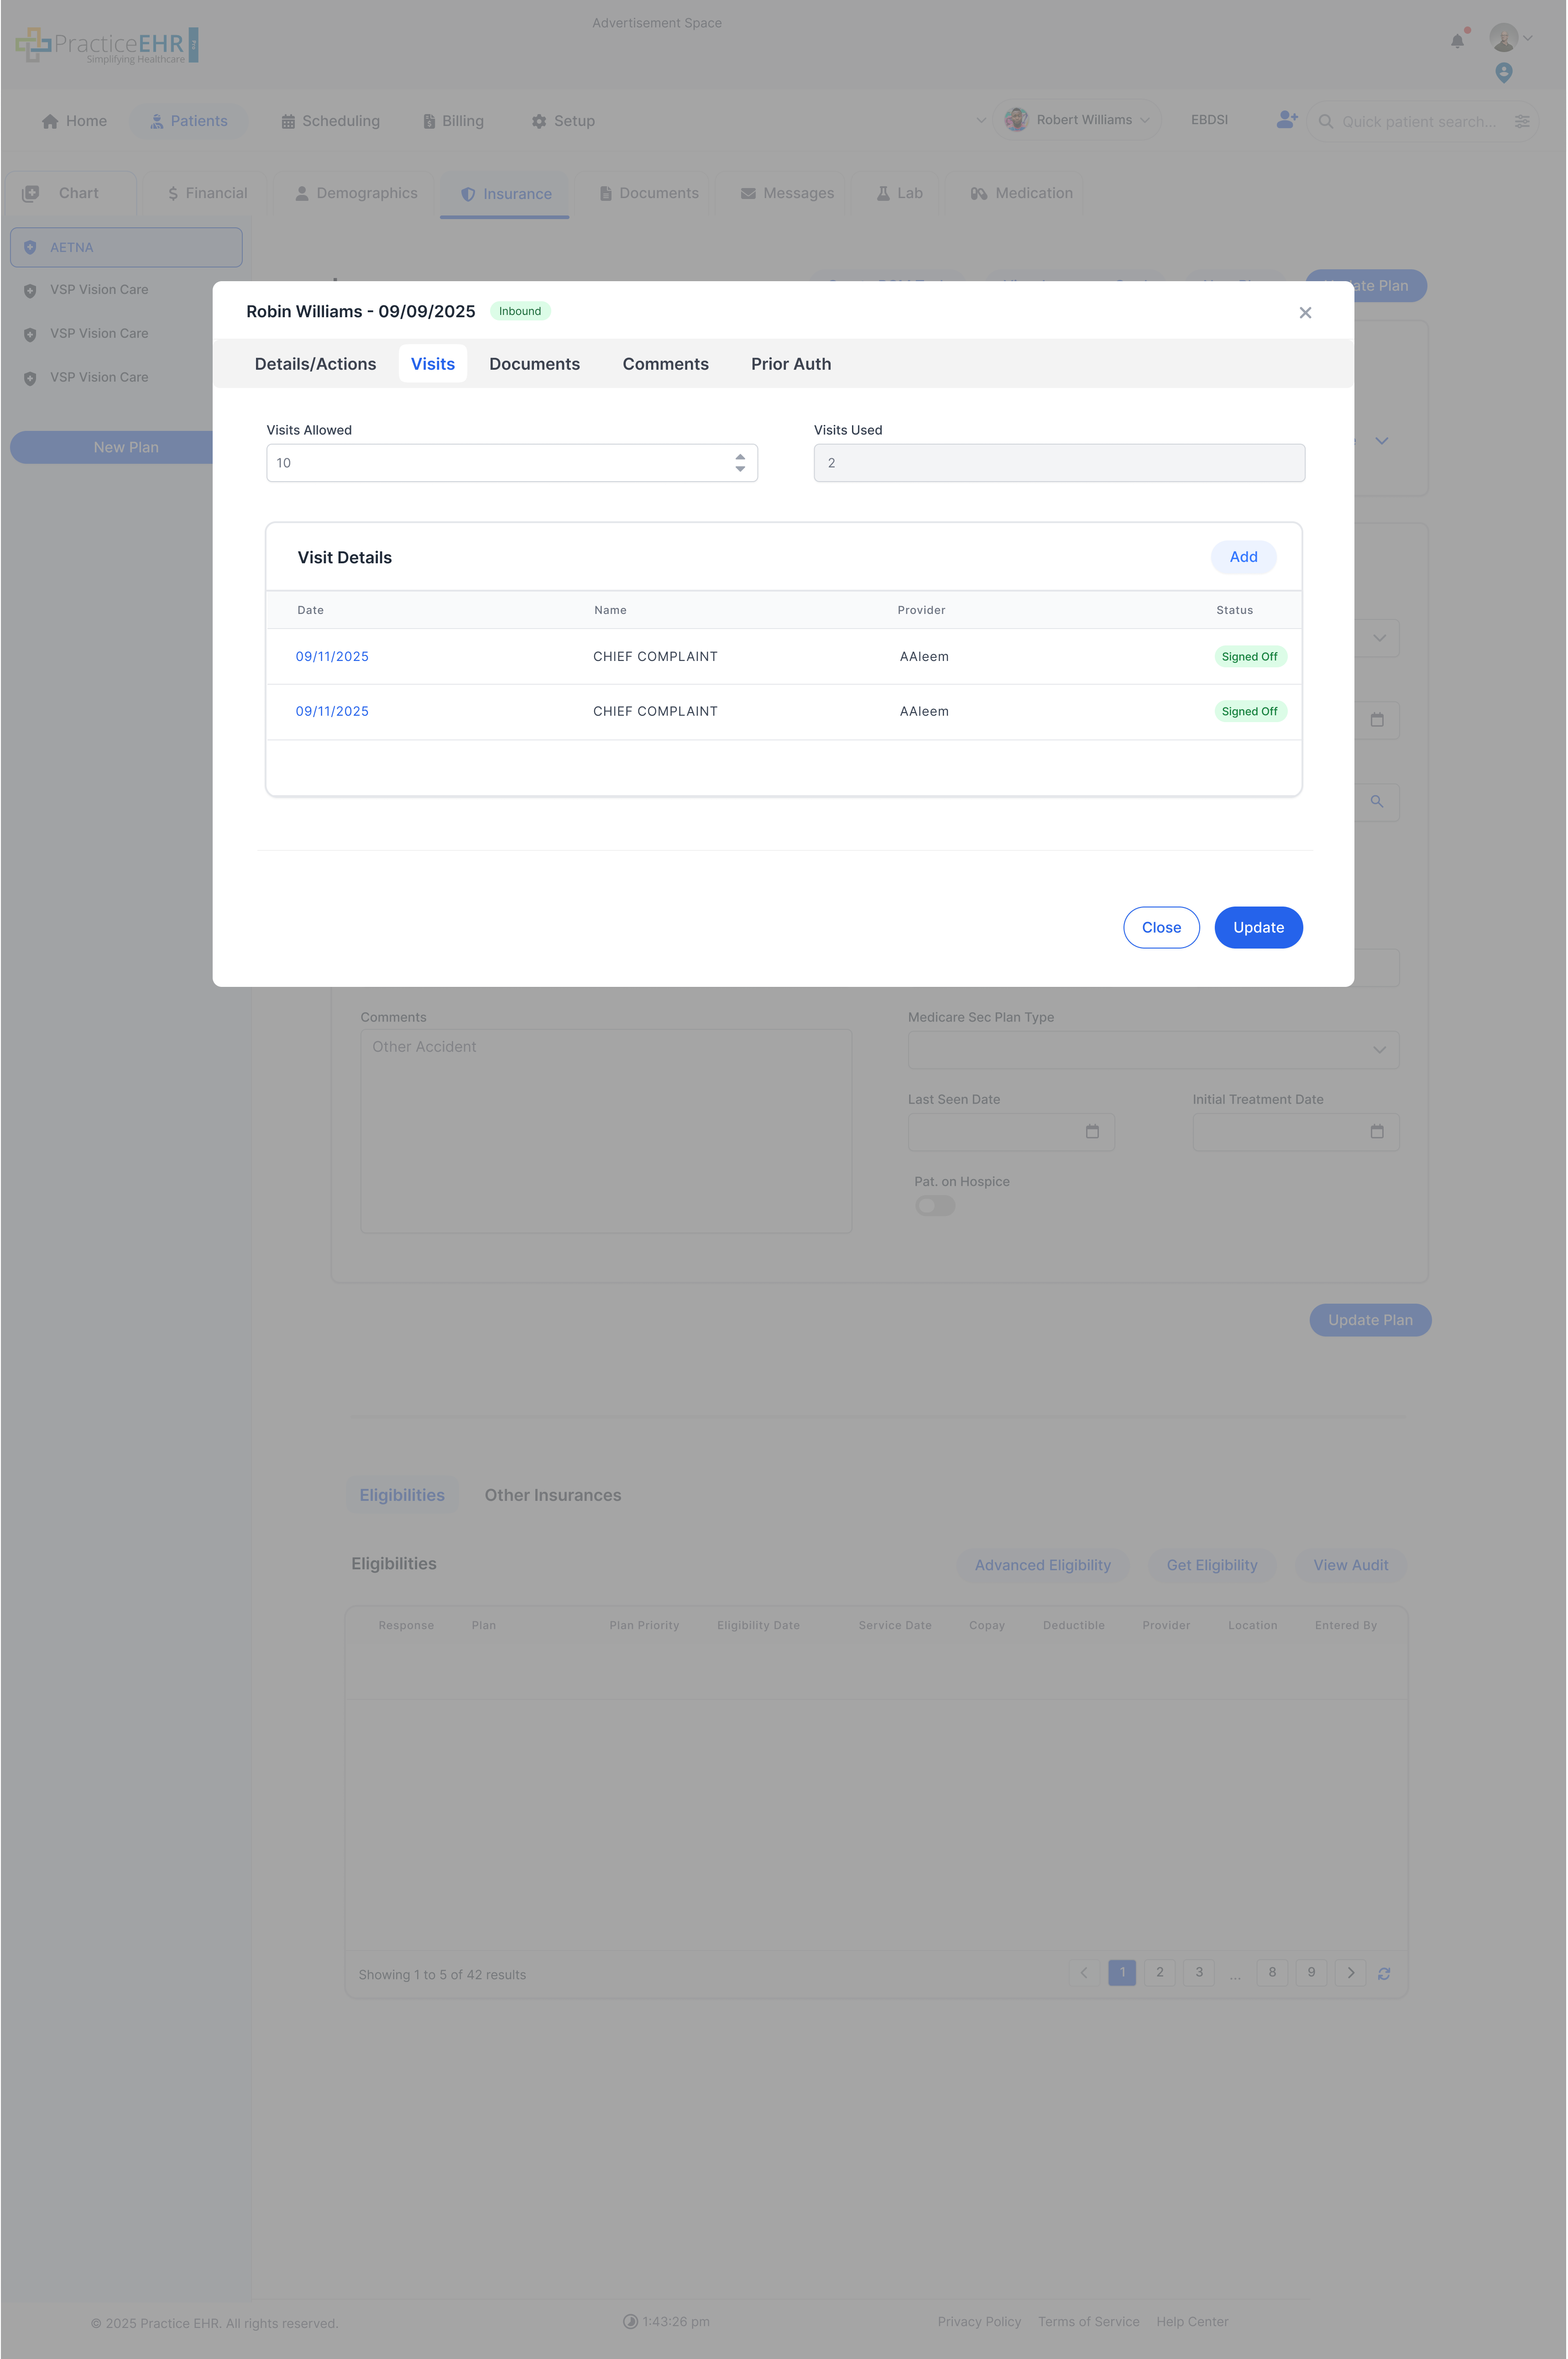Open the Last Seen Date calendar picker icon

[1092, 1131]
